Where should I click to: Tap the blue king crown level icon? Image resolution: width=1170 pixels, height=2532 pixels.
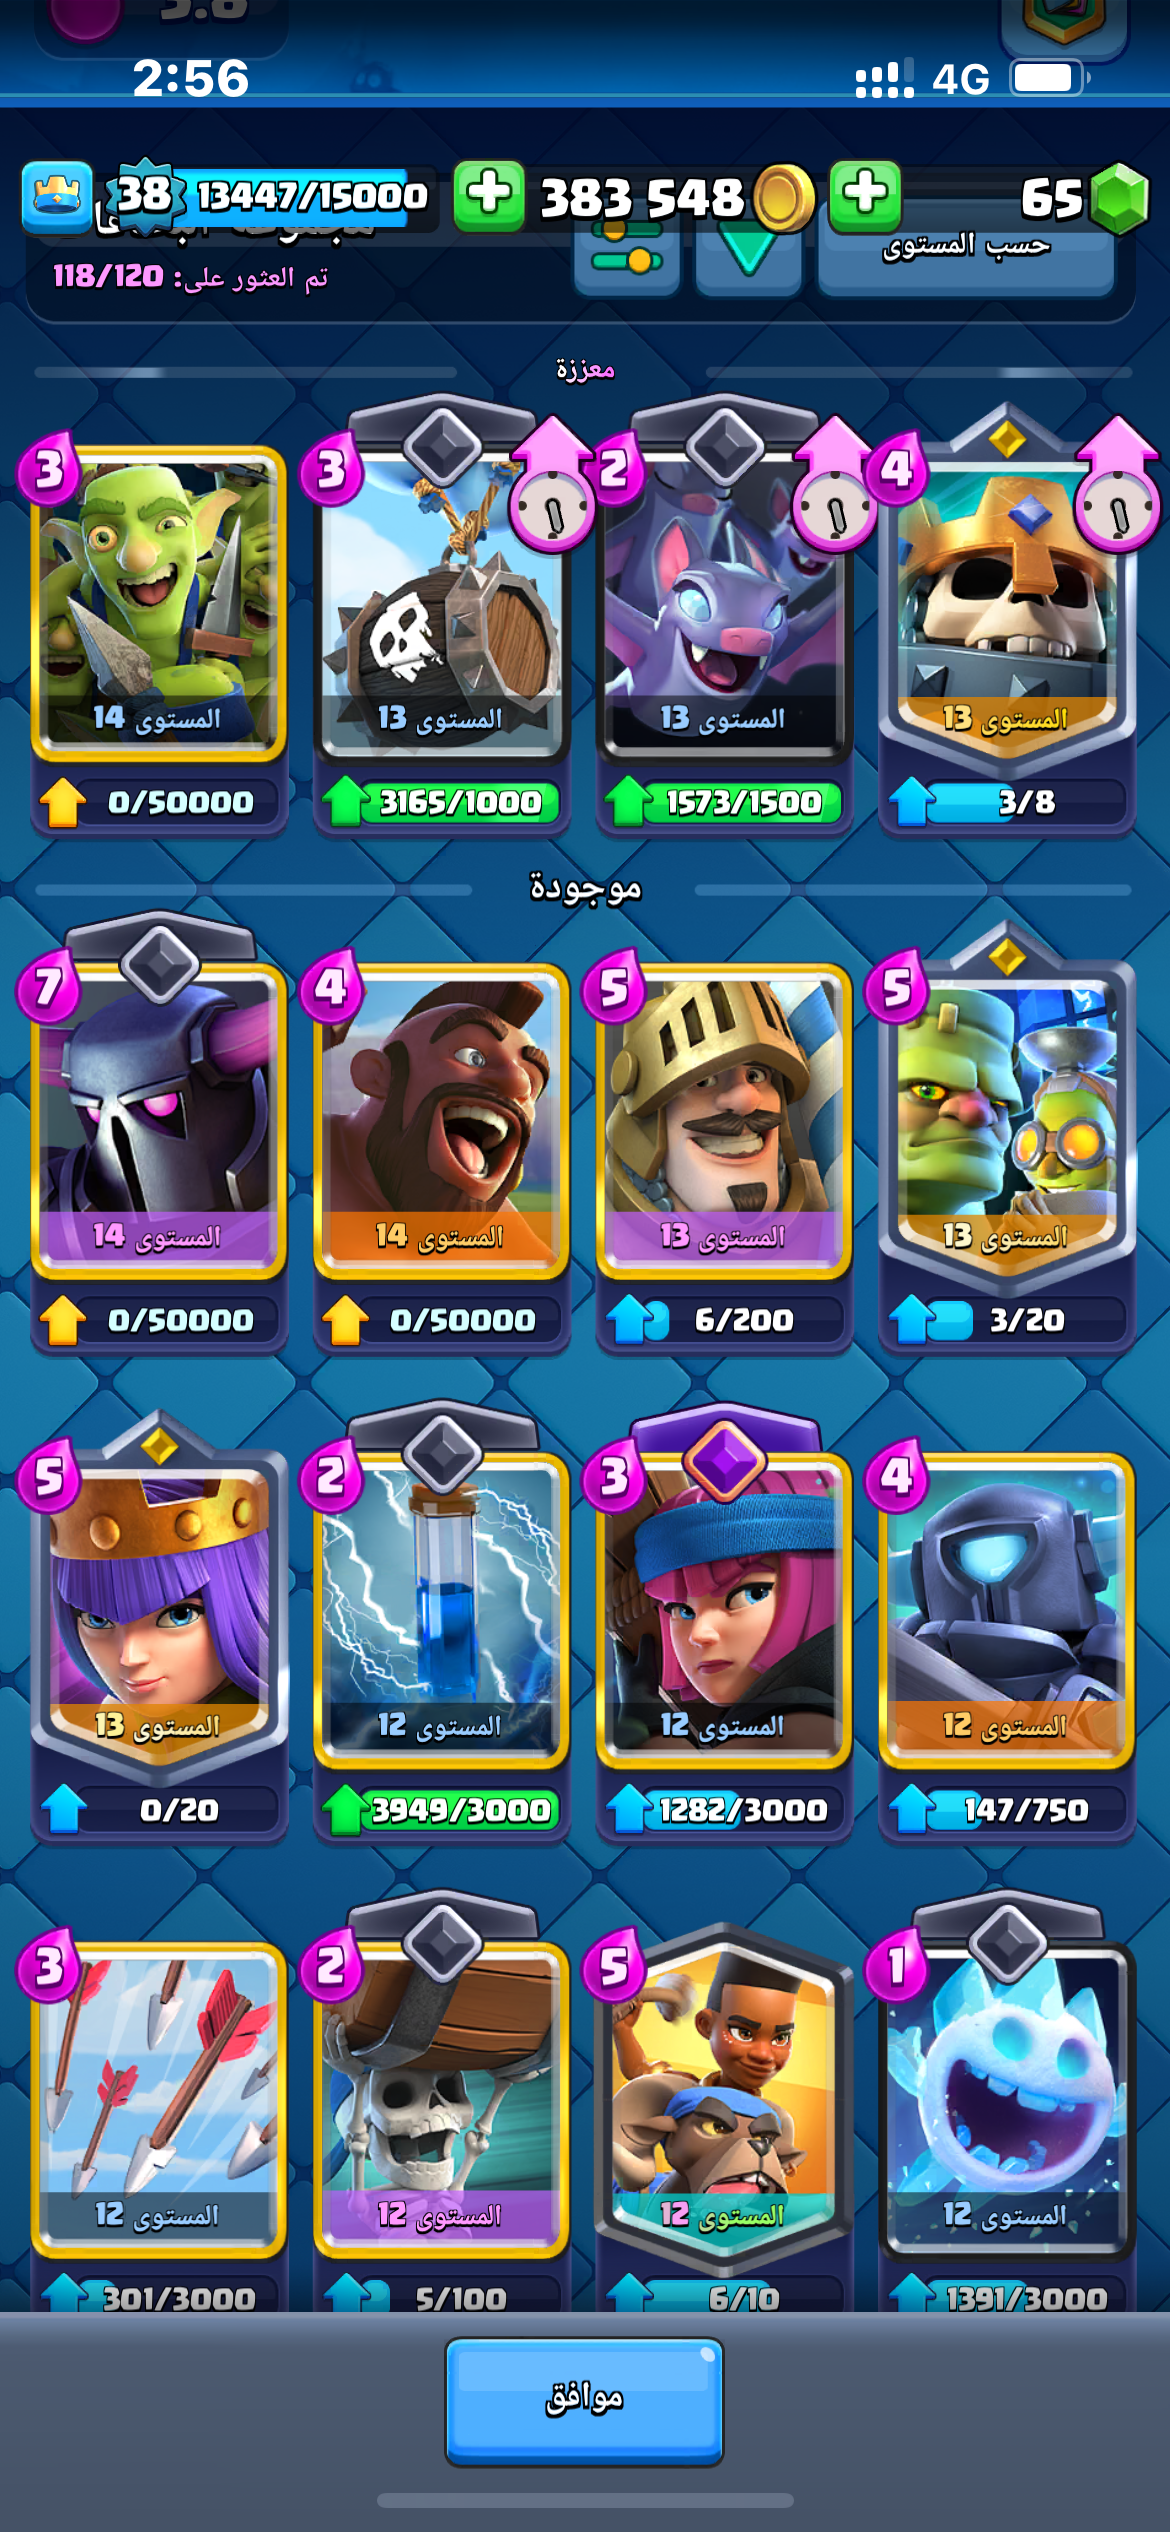tap(58, 196)
